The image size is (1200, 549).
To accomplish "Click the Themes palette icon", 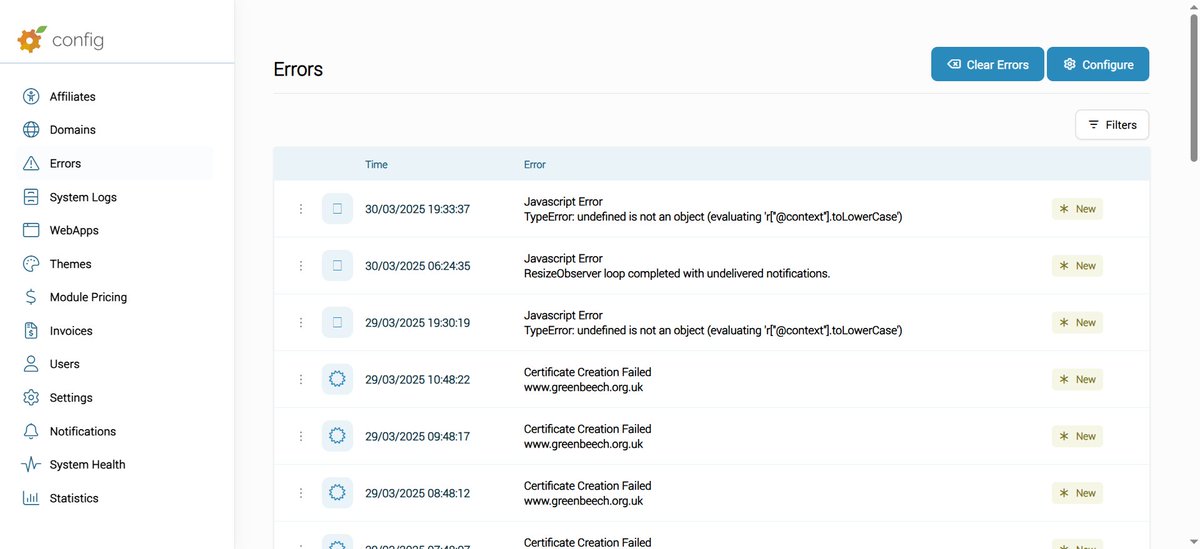I will point(31,264).
